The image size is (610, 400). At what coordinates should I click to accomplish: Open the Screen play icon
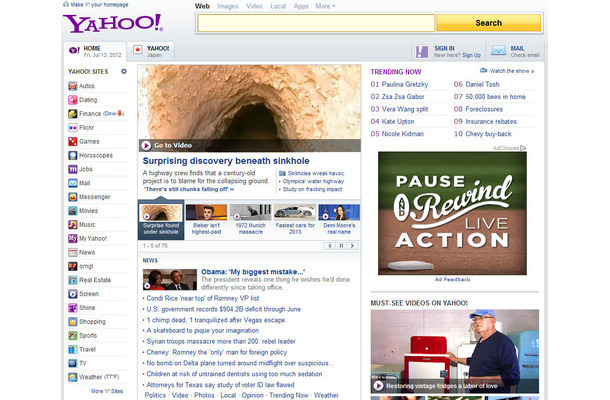(x=73, y=294)
